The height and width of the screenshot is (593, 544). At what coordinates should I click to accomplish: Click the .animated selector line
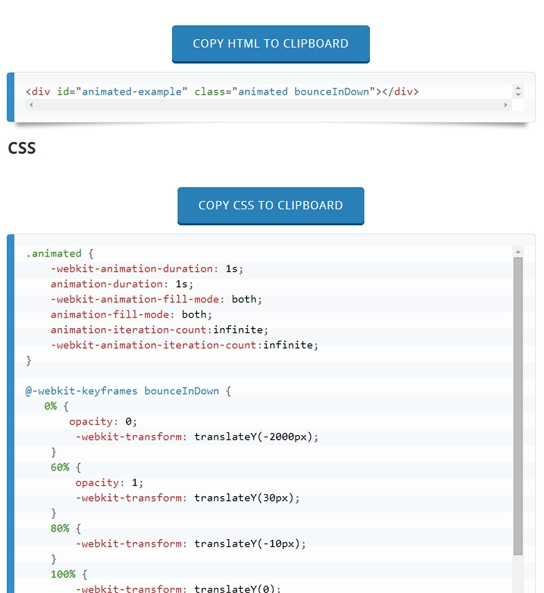59,253
